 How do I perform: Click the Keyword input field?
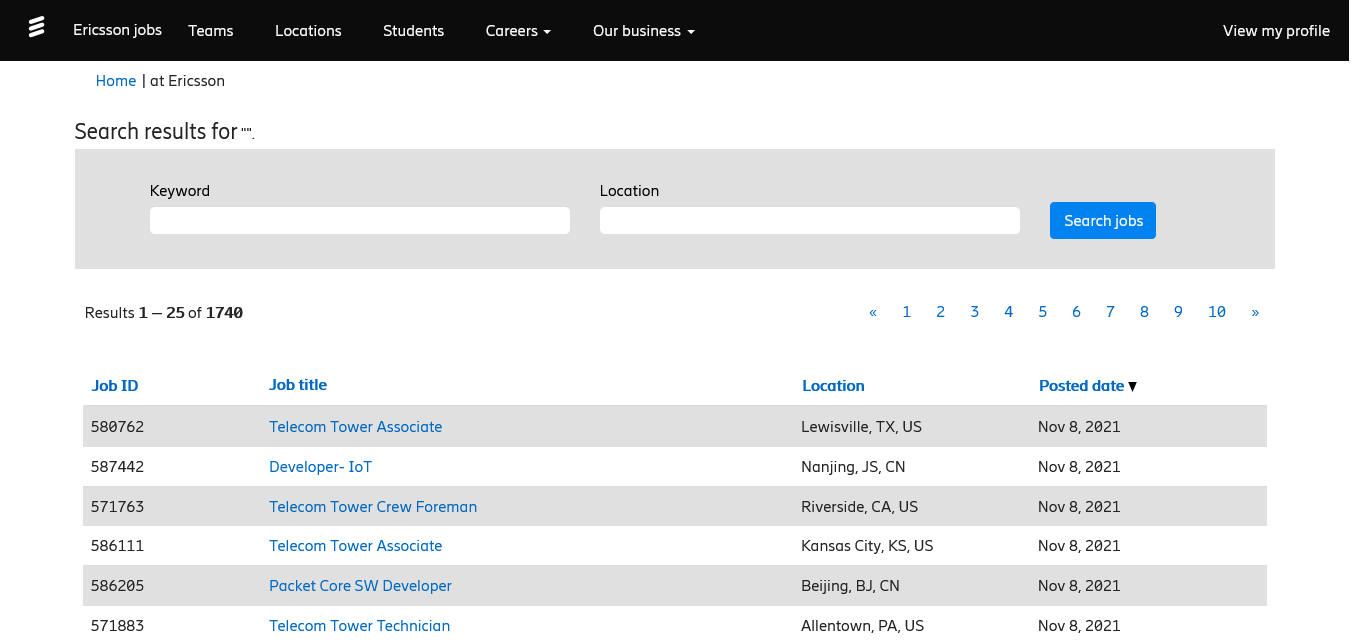pyautogui.click(x=359, y=221)
